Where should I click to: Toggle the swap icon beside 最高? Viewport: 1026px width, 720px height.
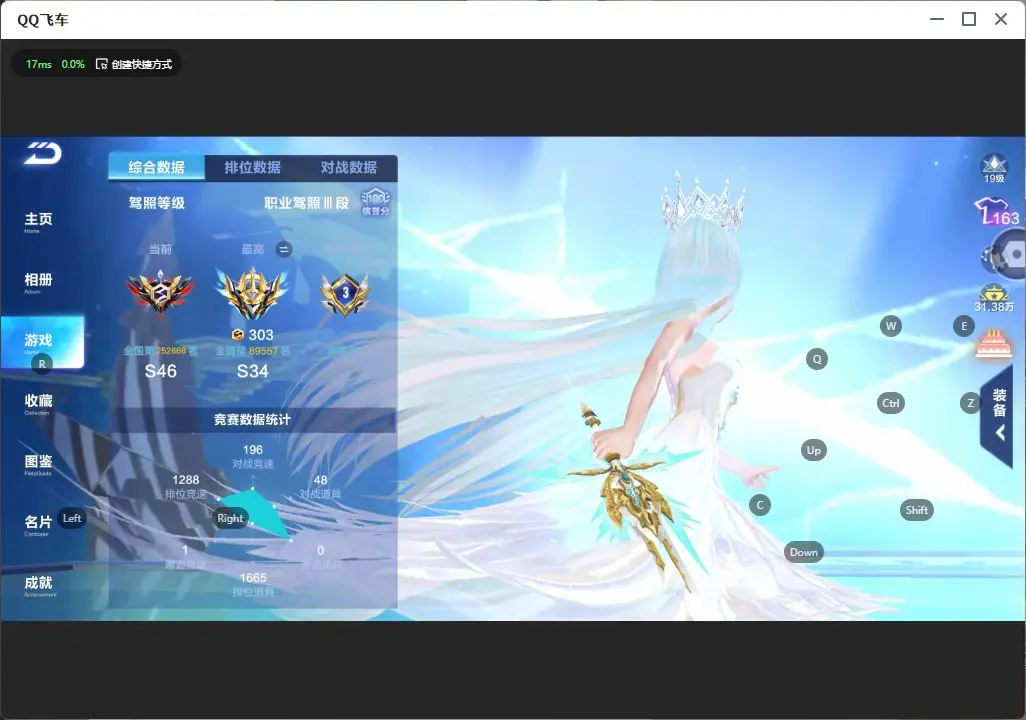[x=283, y=249]
